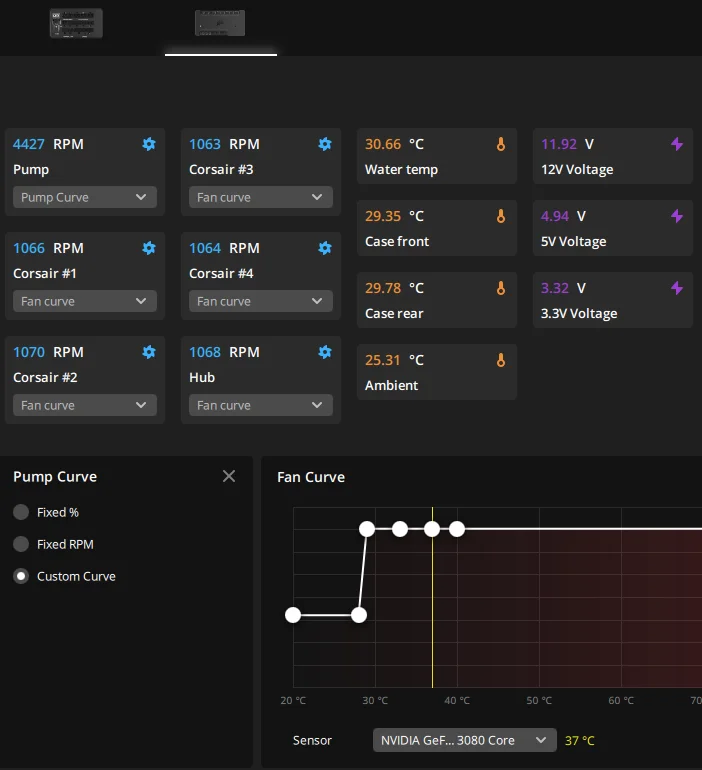Click the upper curve point near 29 °C

(367, 529)
